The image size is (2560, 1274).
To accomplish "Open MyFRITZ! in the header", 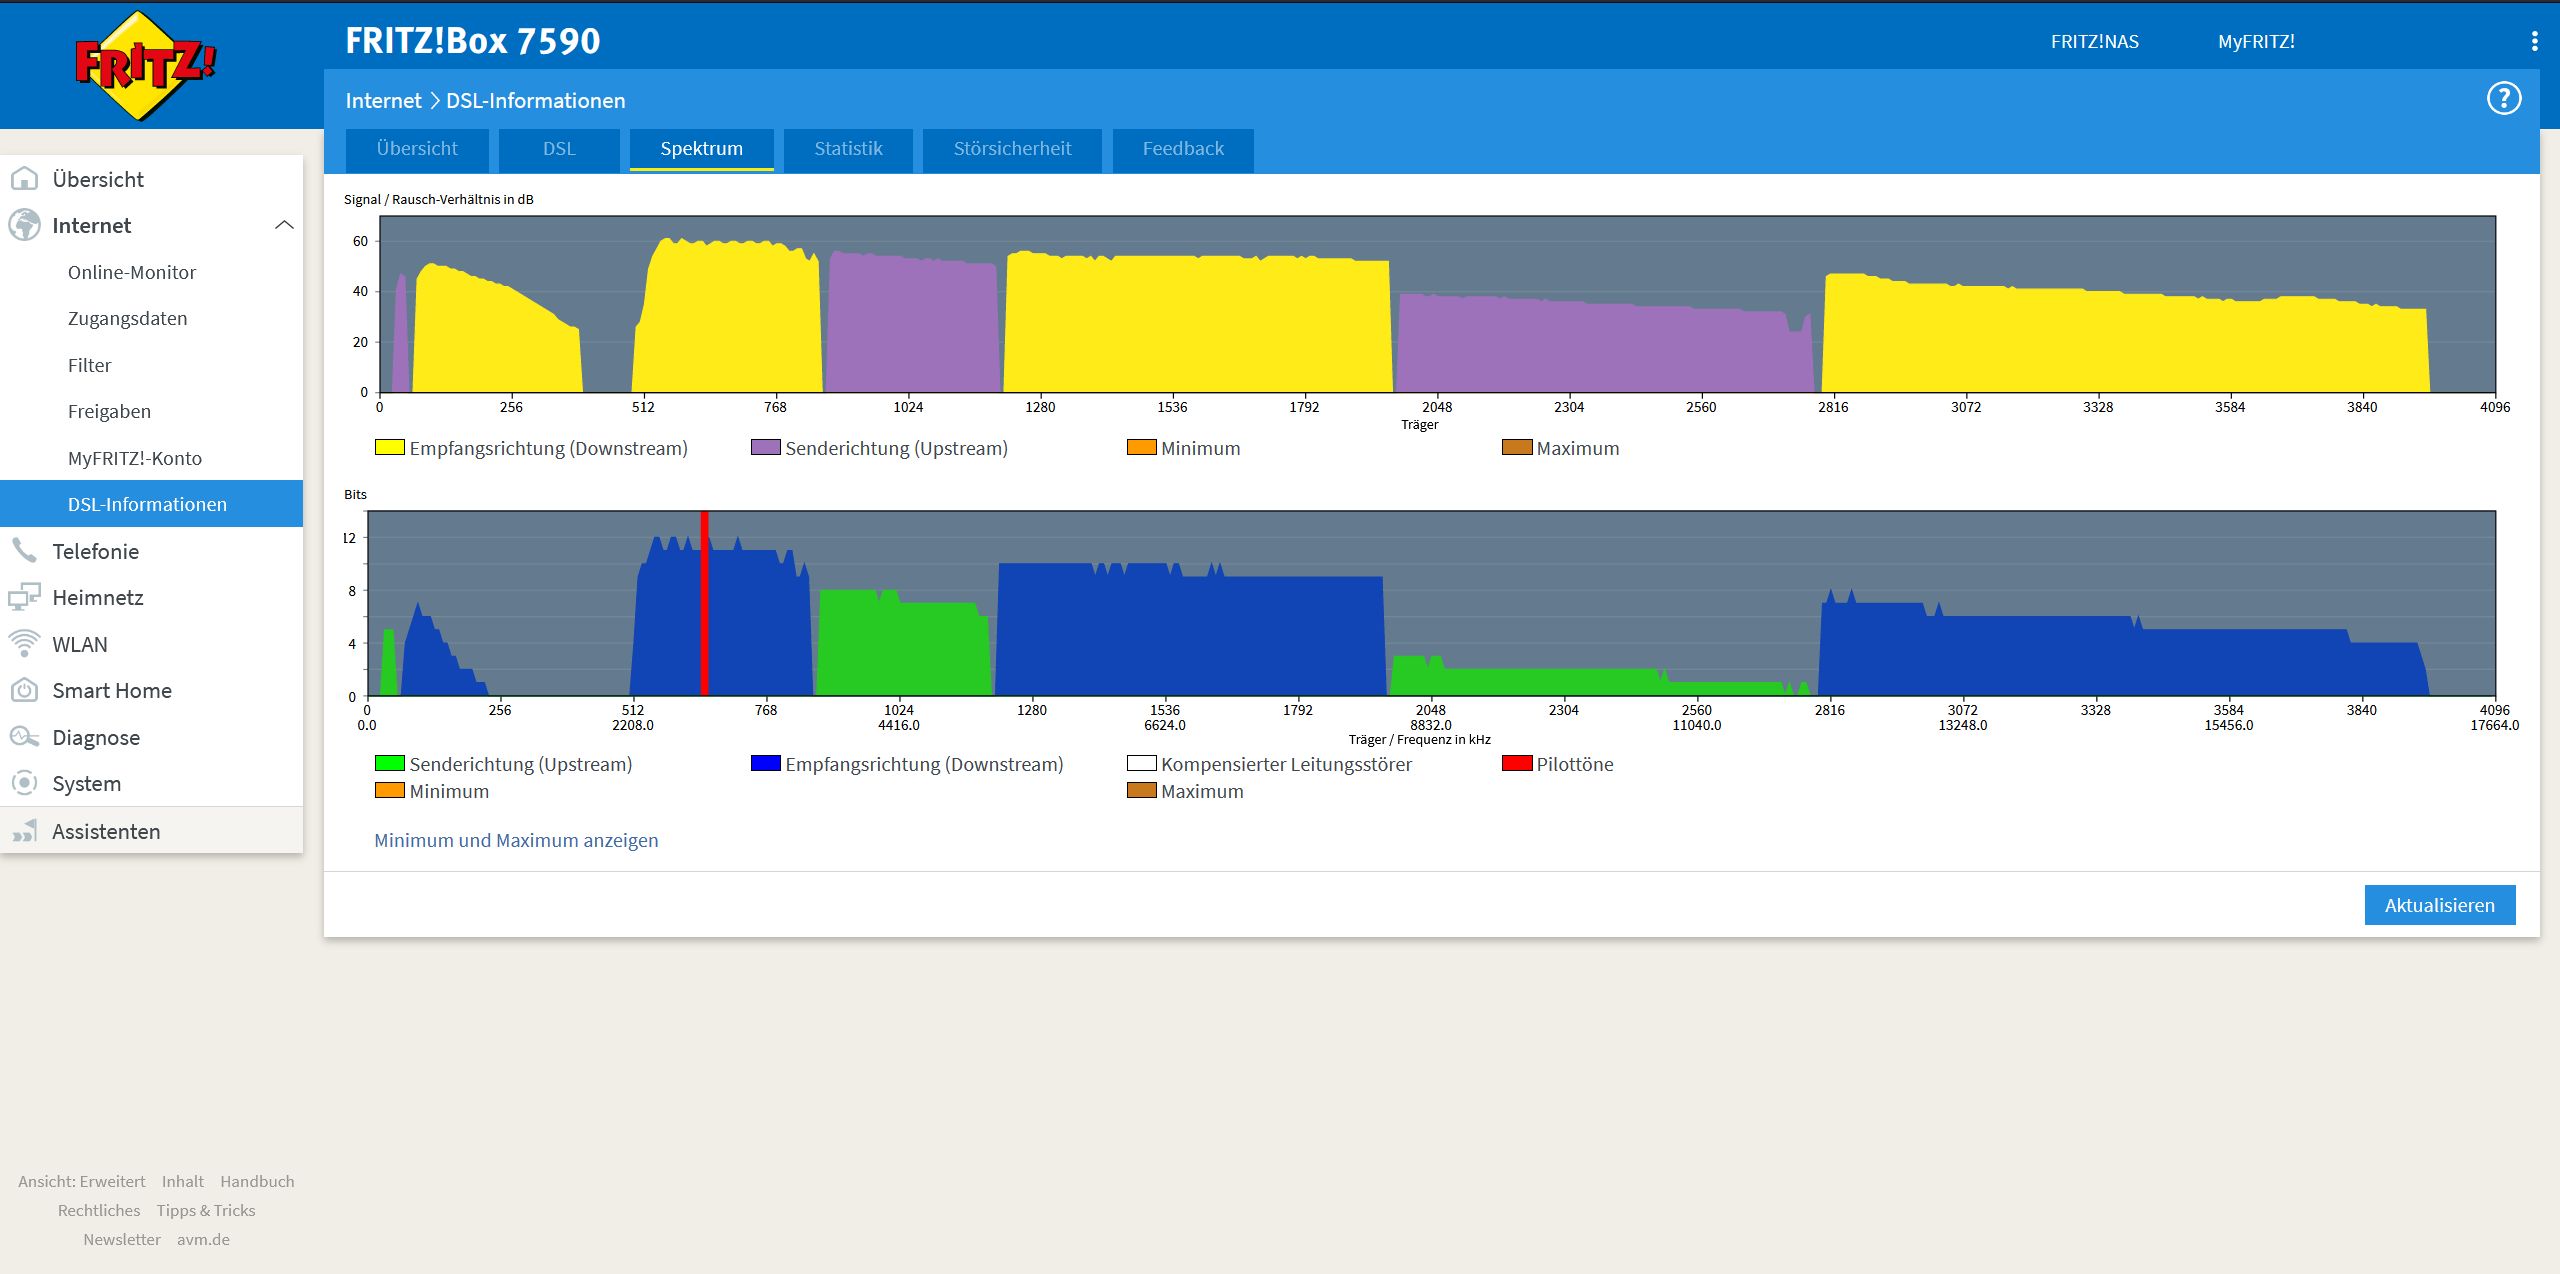I will point(2256,42).
